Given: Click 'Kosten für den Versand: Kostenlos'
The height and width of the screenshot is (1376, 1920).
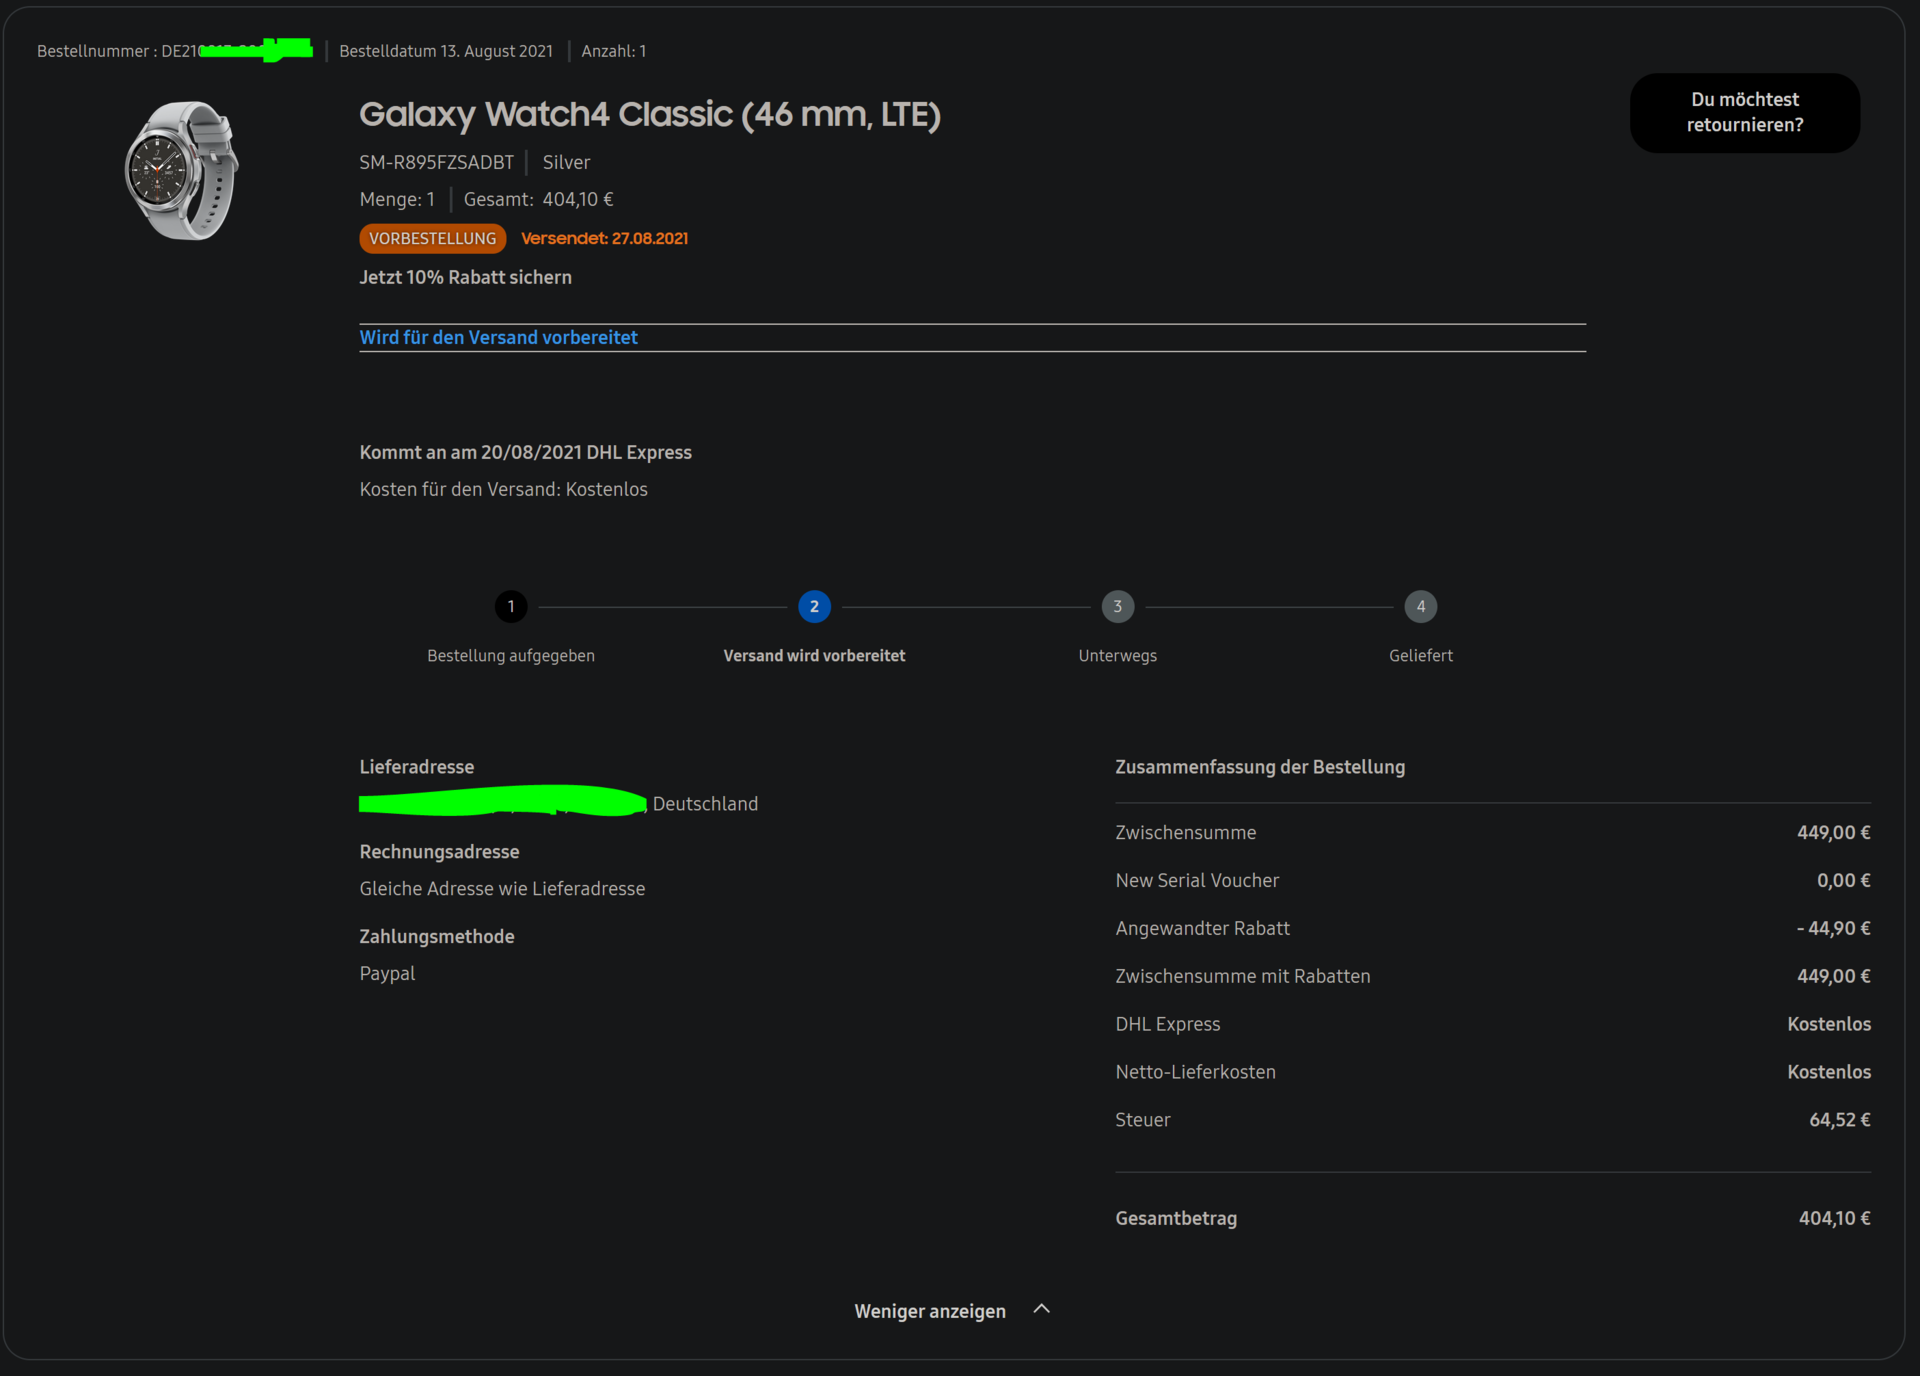Looking at the screenshot, I should coord(504,489).
